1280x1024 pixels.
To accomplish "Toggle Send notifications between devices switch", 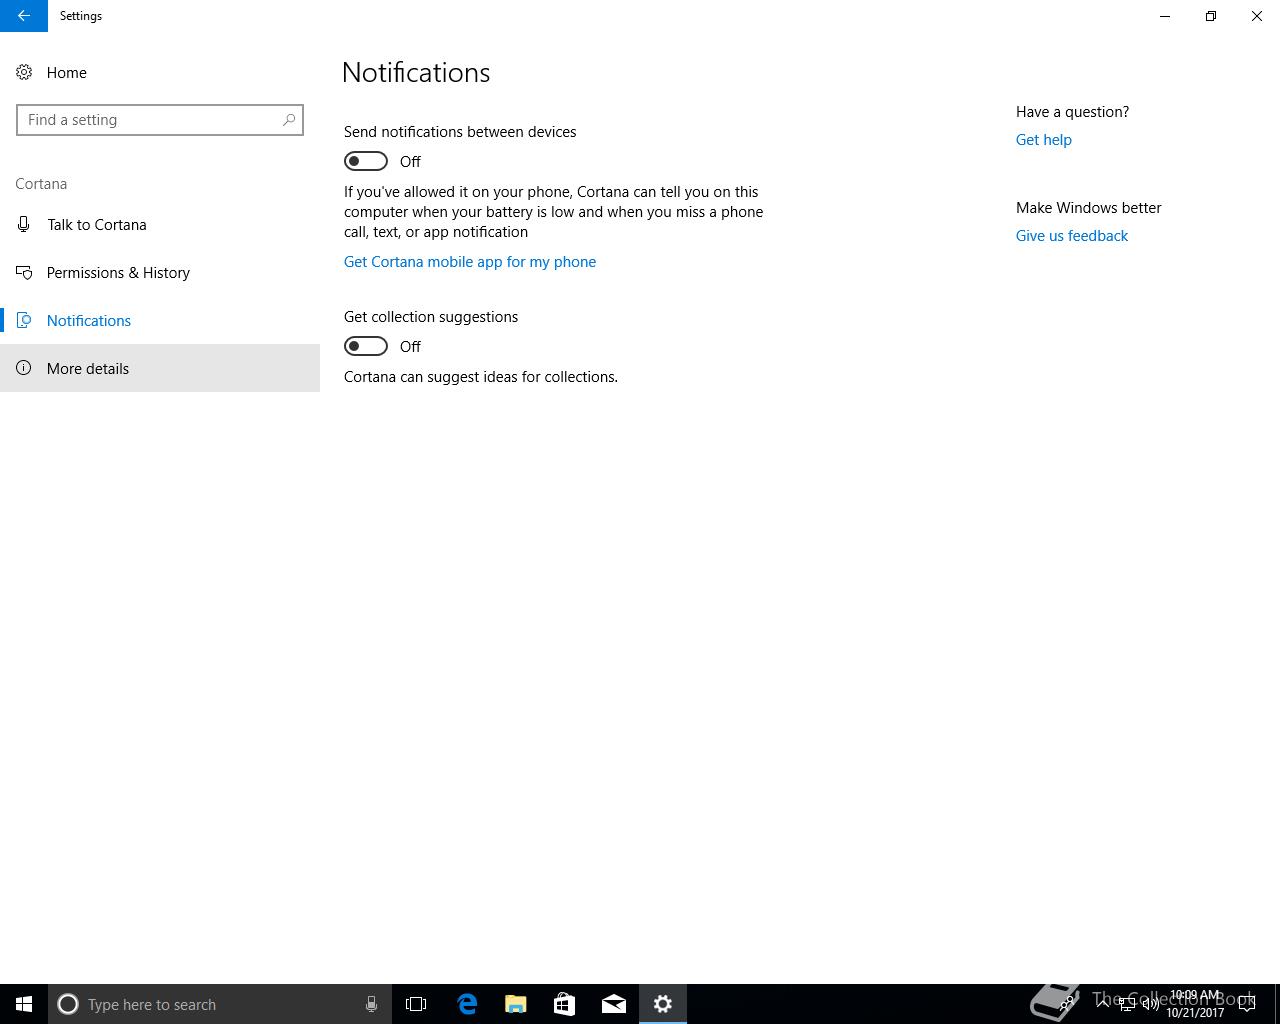I will coord(366,161).
